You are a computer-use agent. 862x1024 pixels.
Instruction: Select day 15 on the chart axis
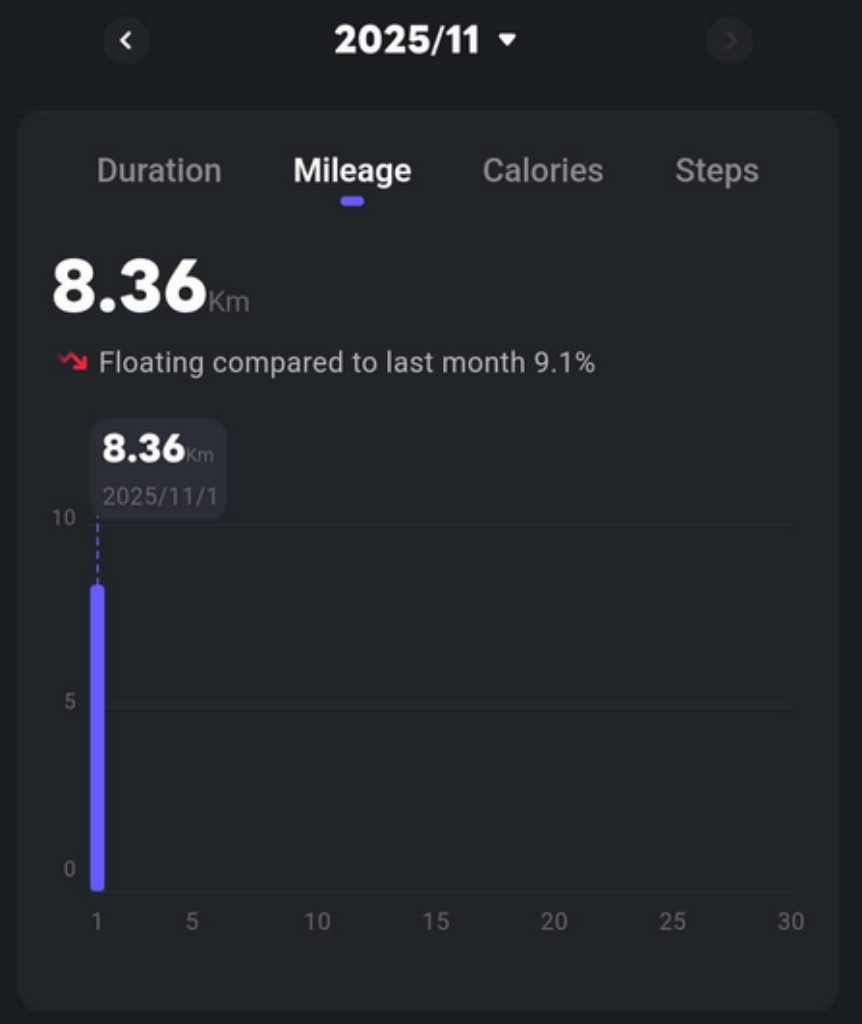click(x=436, y=921)
